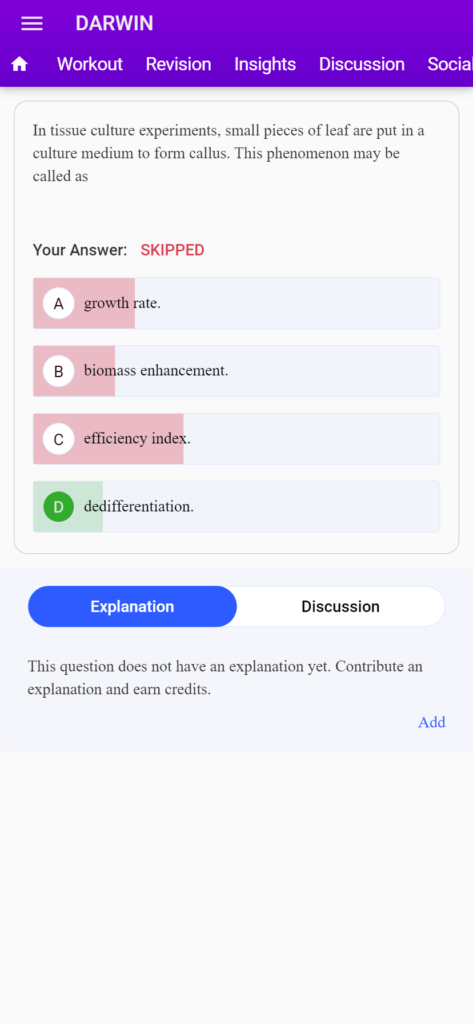Click the SKIPPED answer status label
473x1024 pixels.
pyautogui.click(x=172, y=250)
